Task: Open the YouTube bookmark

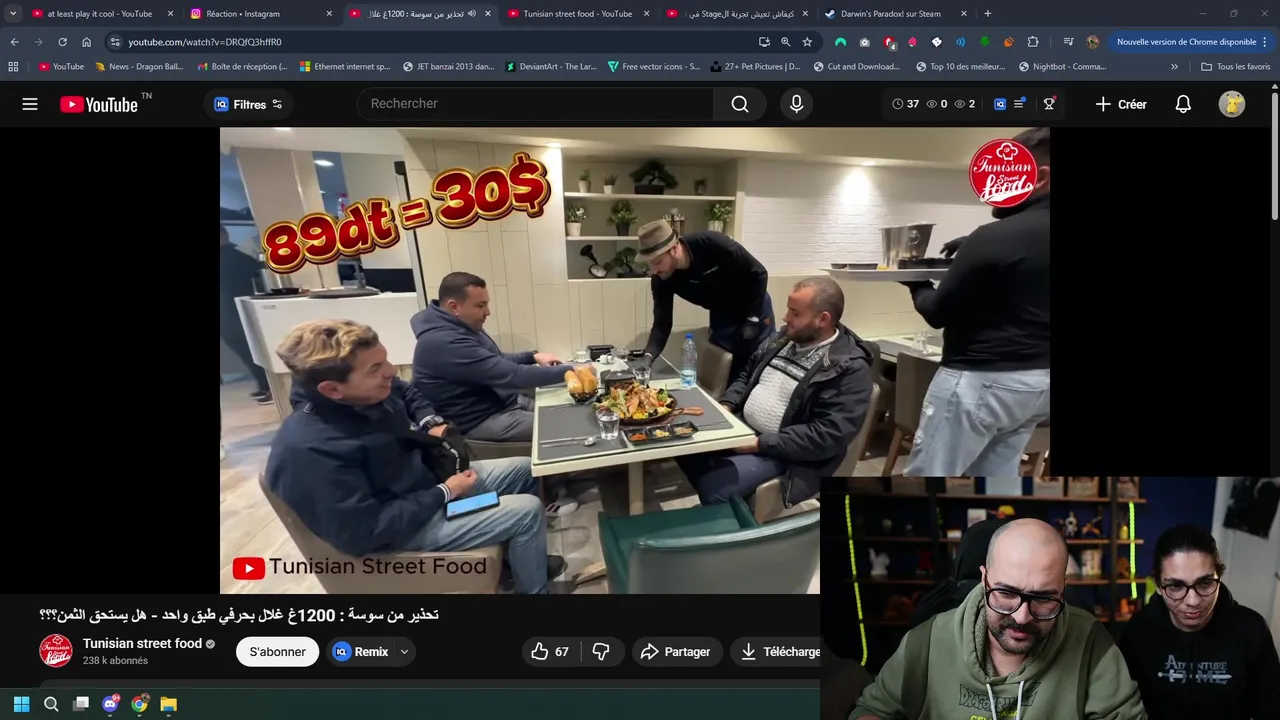Action: tap(61, 67)
